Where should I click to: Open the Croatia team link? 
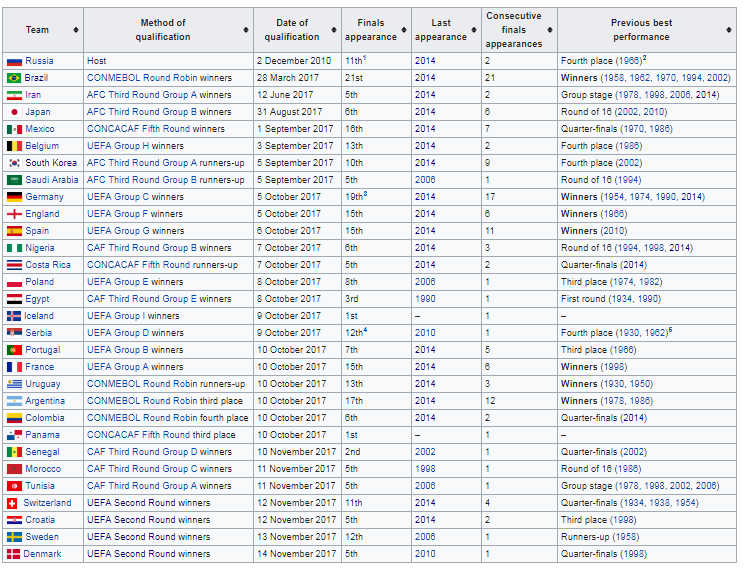(x=40, y=520)
